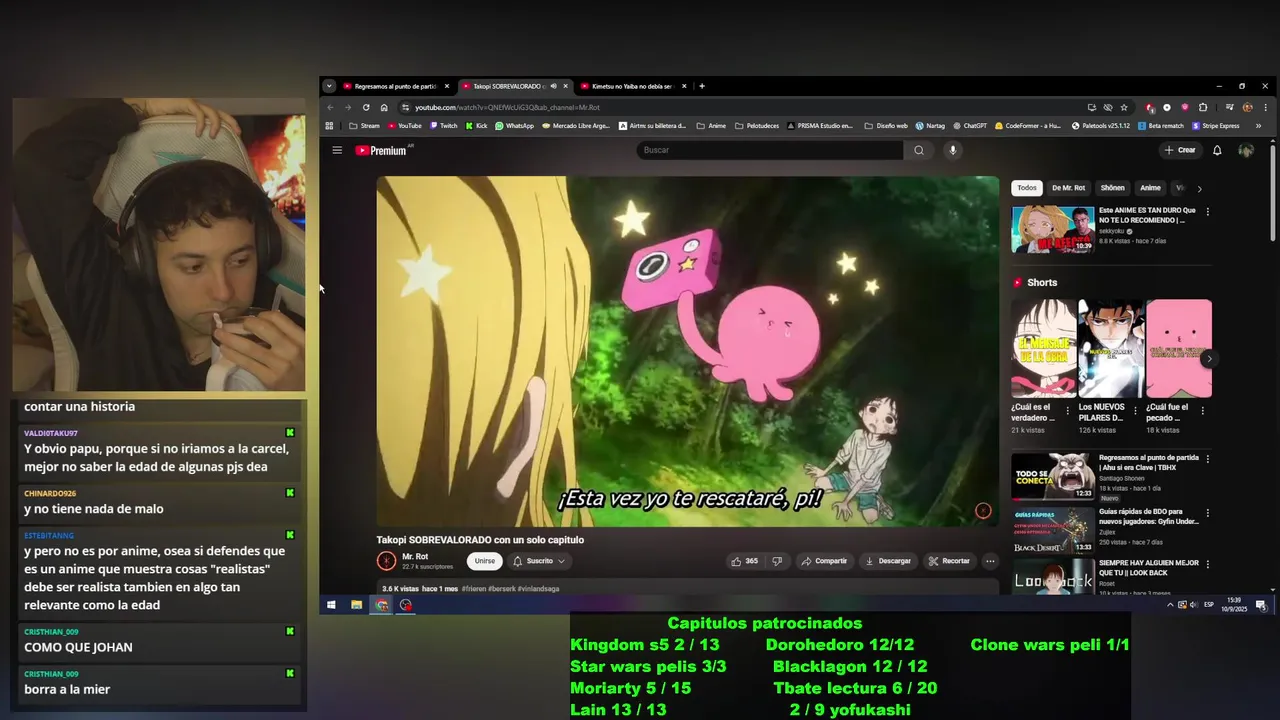This screenshot has width=1280, height=720.
Task: Bookmark this page with the star icon
Action: click(x=1124, y=107)
